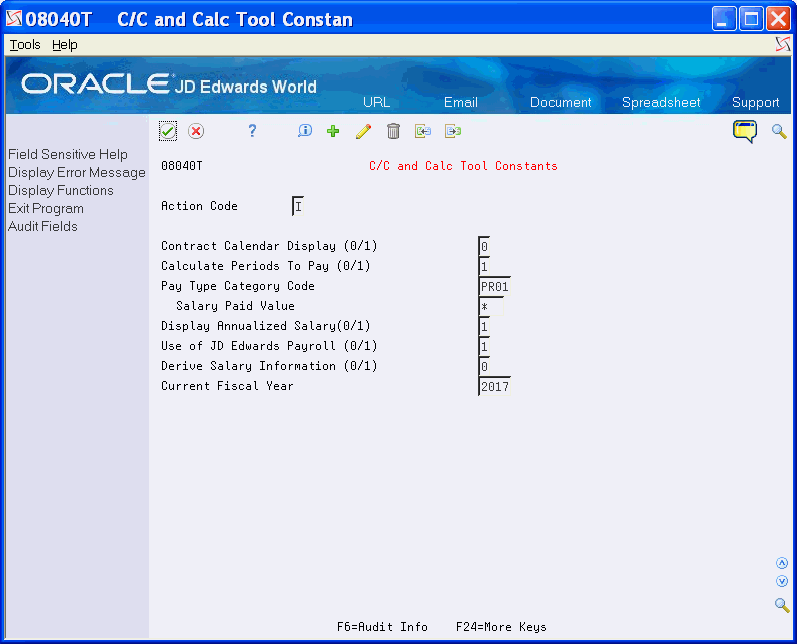Click the Email banner link
The image size is (797, 644).
(461, 102)
